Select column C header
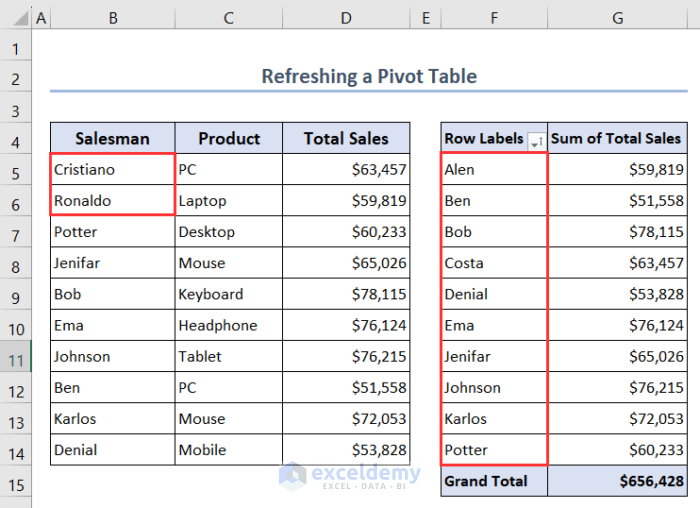Viewport: 700px width, 508px height. [x=229, y=18]
